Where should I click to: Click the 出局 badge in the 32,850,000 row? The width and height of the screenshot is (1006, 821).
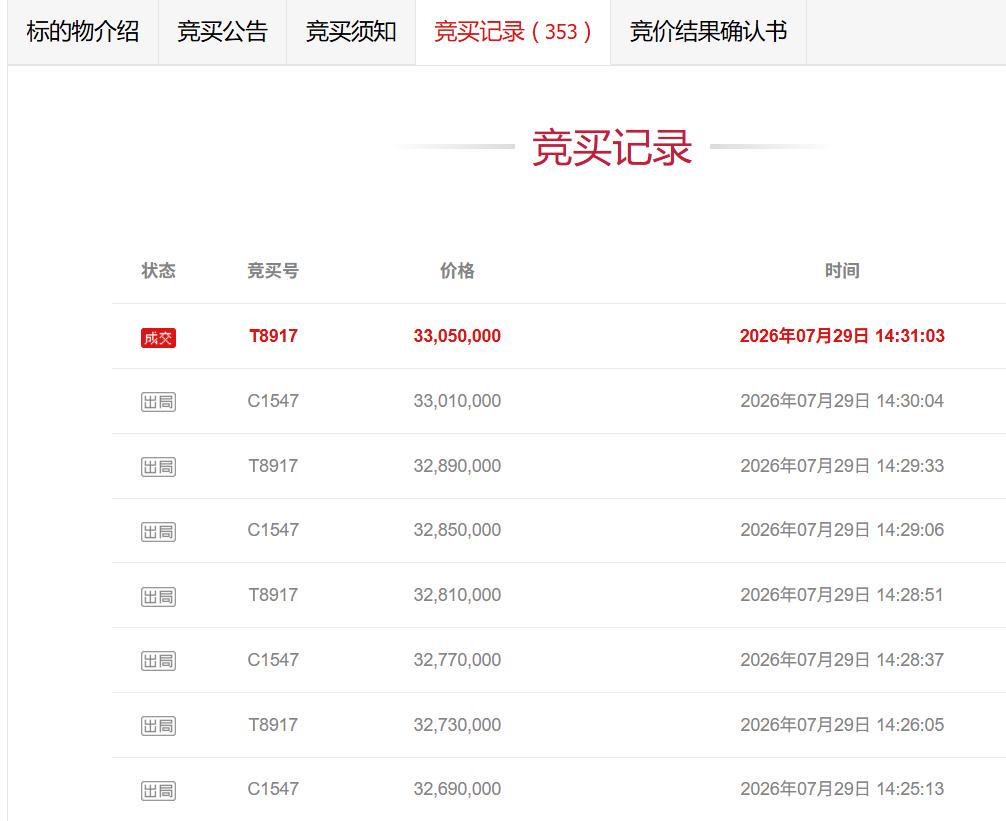coord(158,532)
